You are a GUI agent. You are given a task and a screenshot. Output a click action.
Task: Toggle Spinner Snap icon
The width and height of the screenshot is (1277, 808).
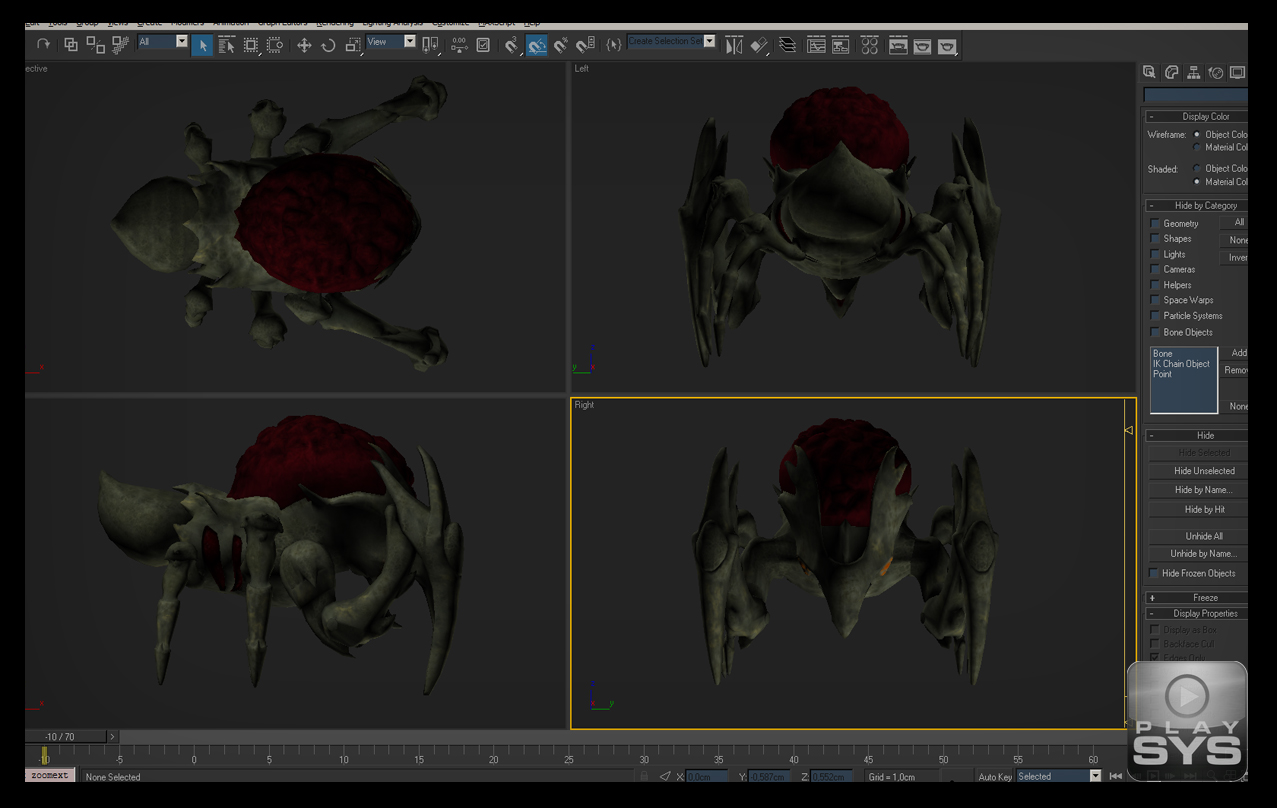pos(585,45)
